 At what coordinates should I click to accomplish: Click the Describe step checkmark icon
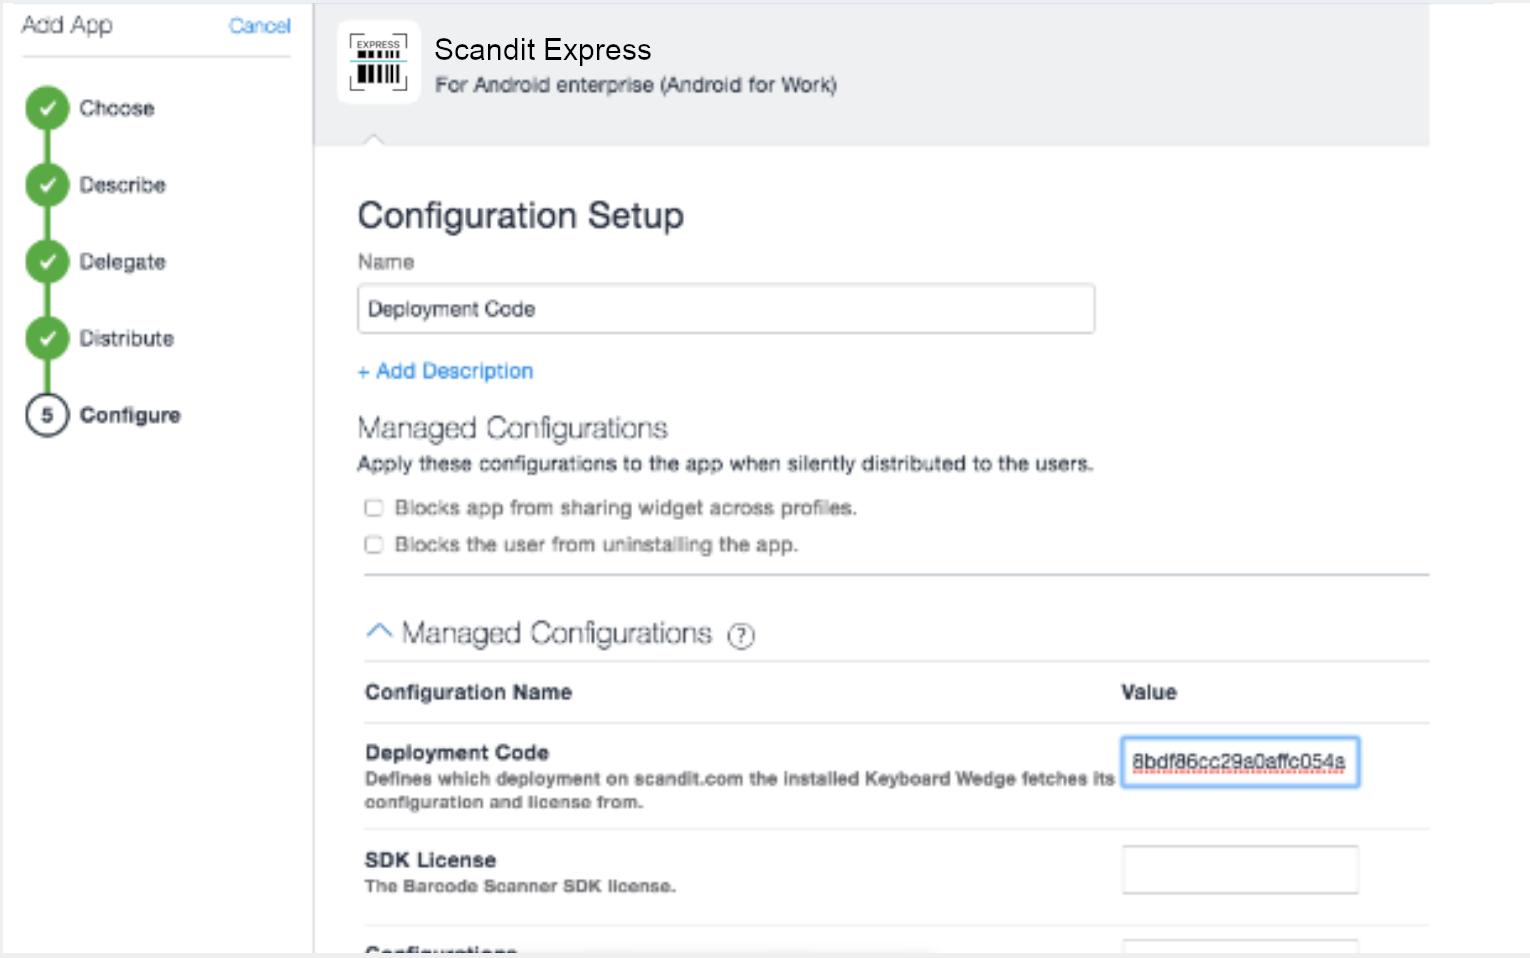click(47, 185)
